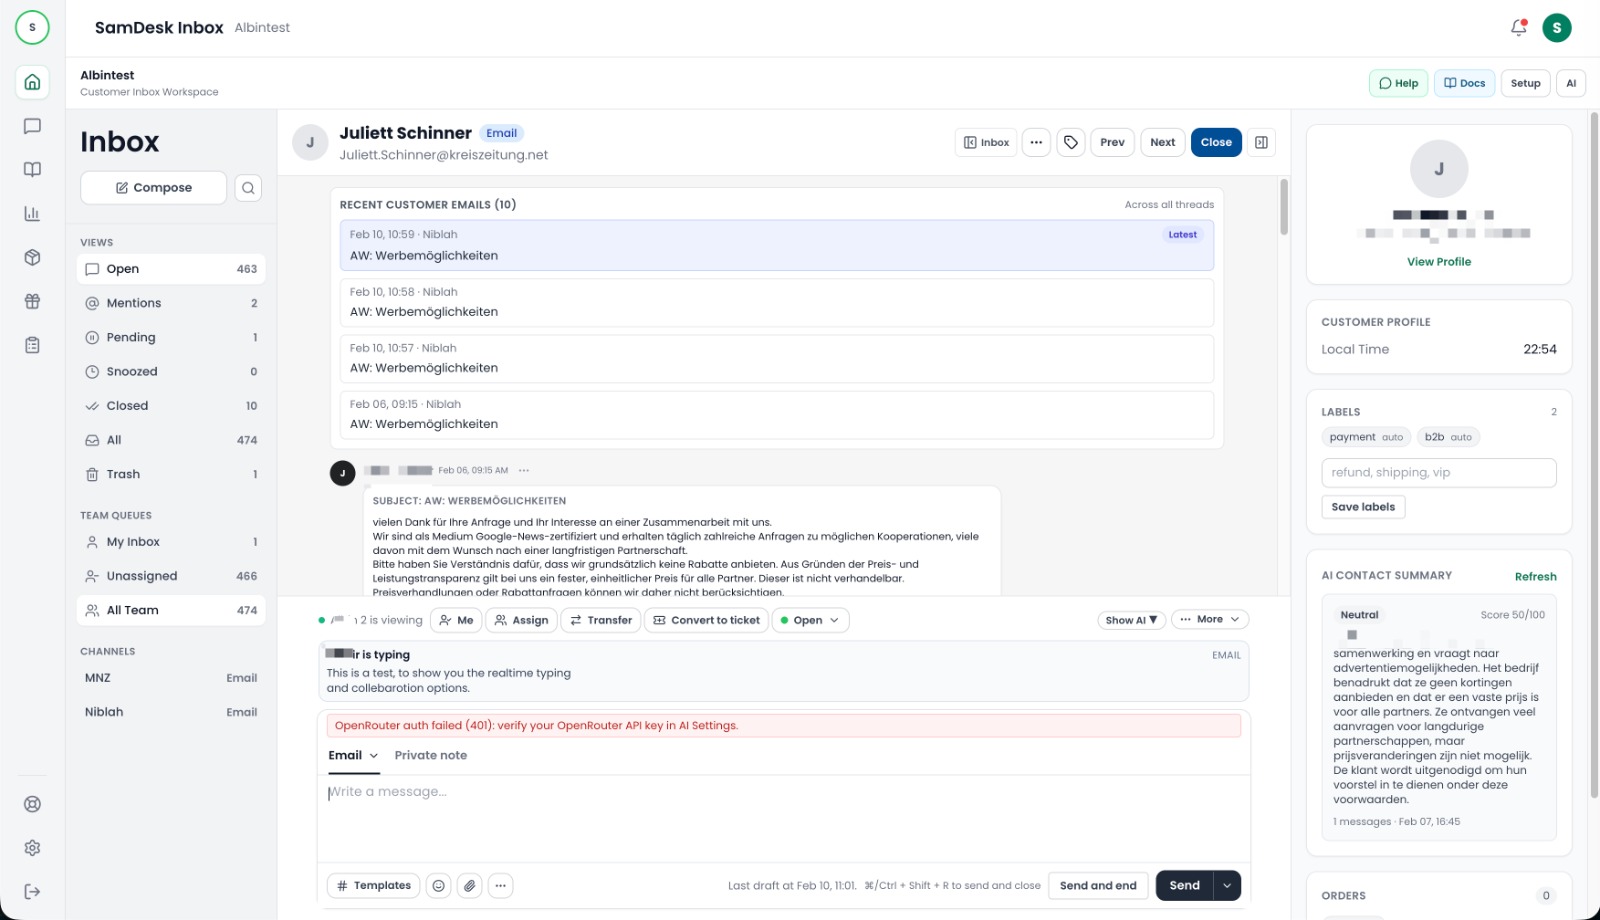Toggle AI visibility via Show AI
The width and height of the screenshot is (1600, 920).
pos(1131,619)
